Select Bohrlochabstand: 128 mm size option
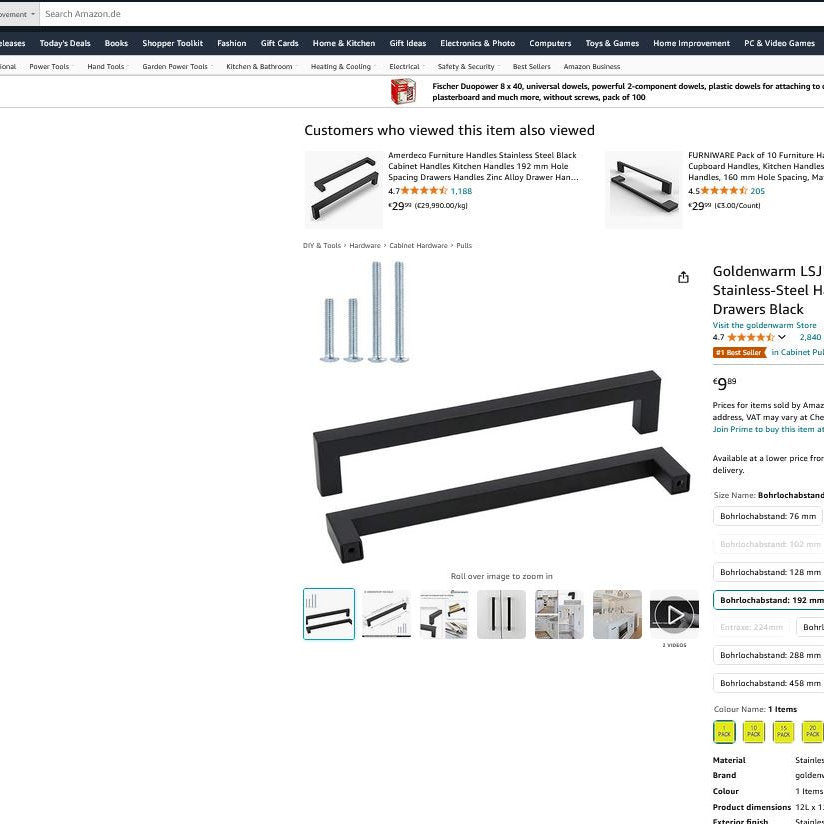Viewport: 824px width, 824px height. (768, 572)
